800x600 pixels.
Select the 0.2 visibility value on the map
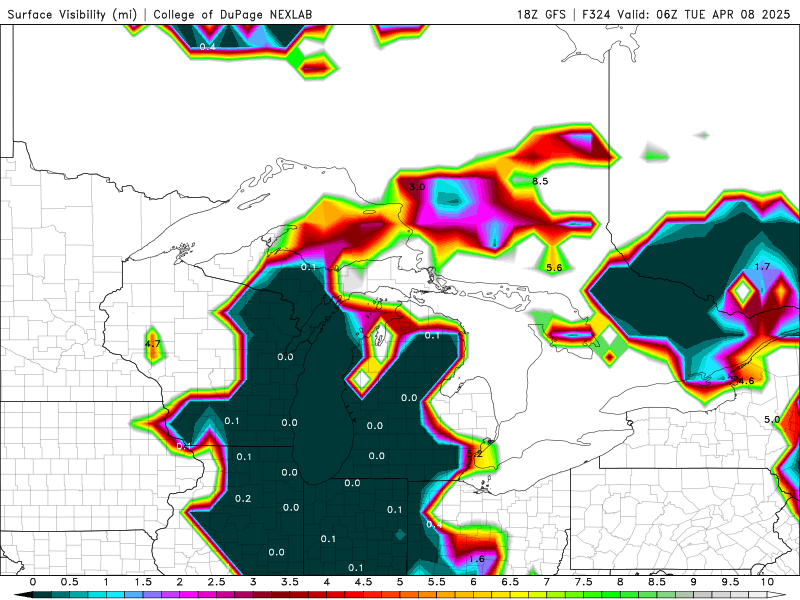243,498
